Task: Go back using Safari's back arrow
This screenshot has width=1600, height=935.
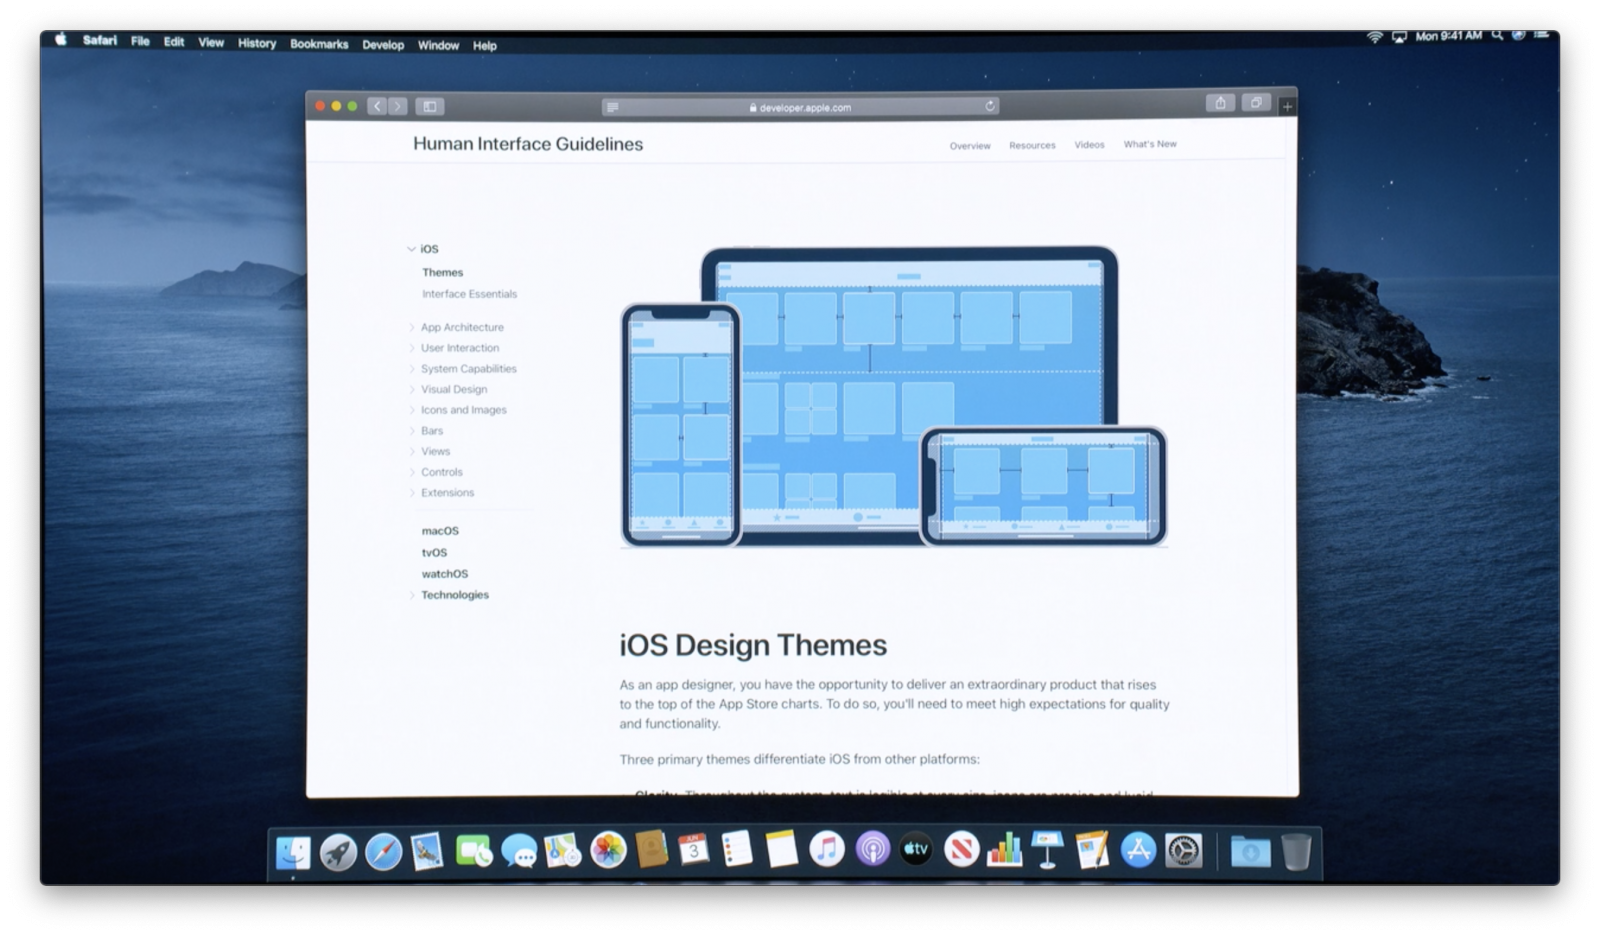Action: 377,106
